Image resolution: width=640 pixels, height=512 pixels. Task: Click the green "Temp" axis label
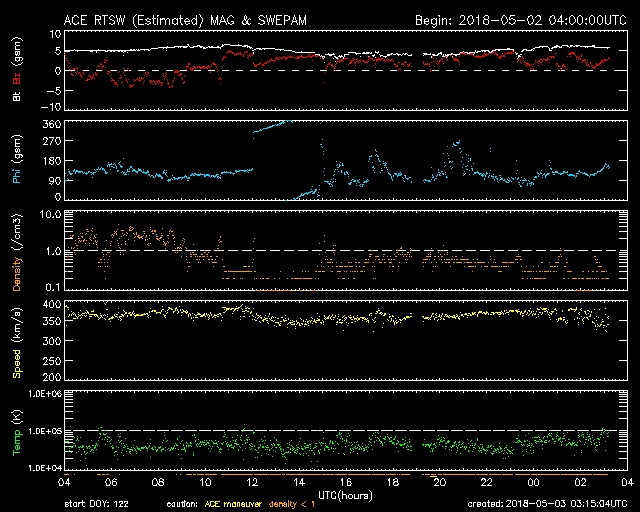(17, 442)
